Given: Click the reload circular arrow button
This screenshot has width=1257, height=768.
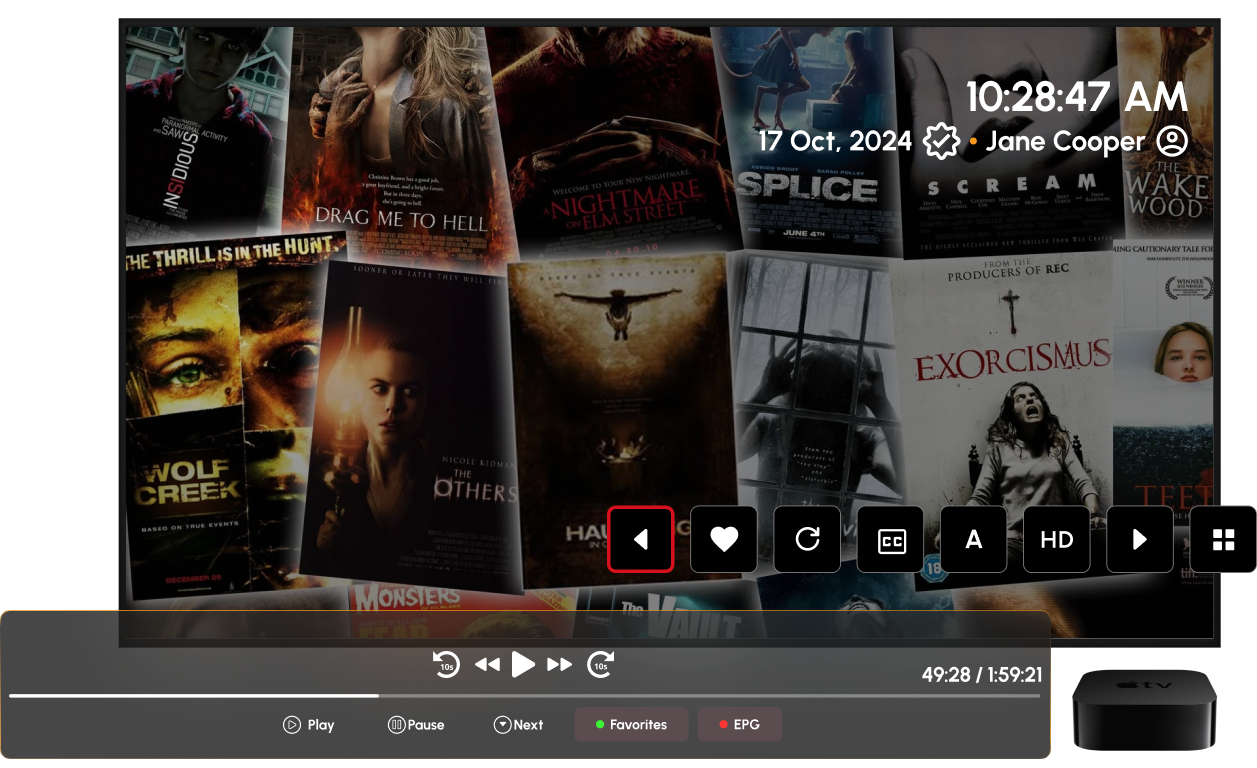Looking at the screenshot, I should 807,540.
